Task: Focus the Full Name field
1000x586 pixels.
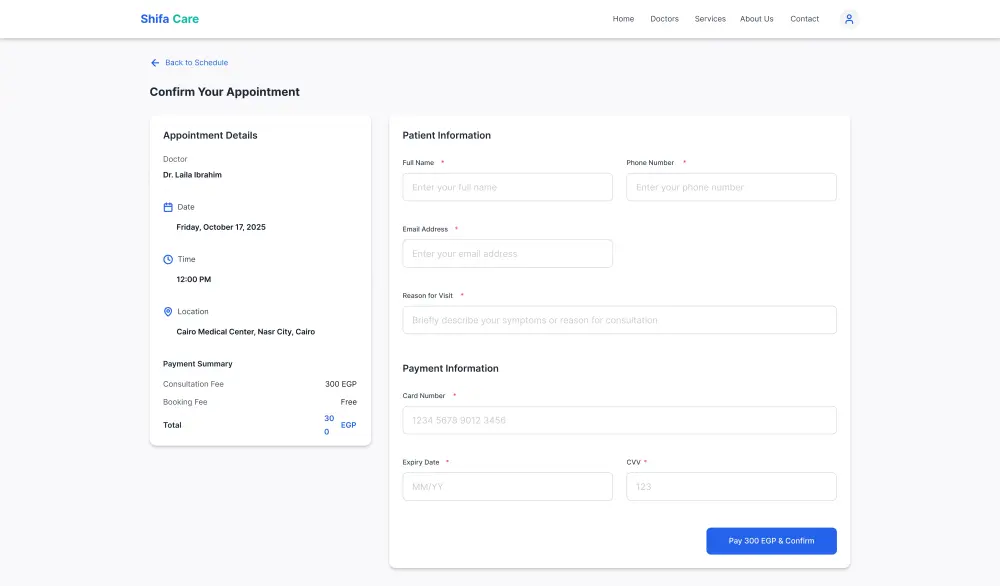Action: [507, 187]
